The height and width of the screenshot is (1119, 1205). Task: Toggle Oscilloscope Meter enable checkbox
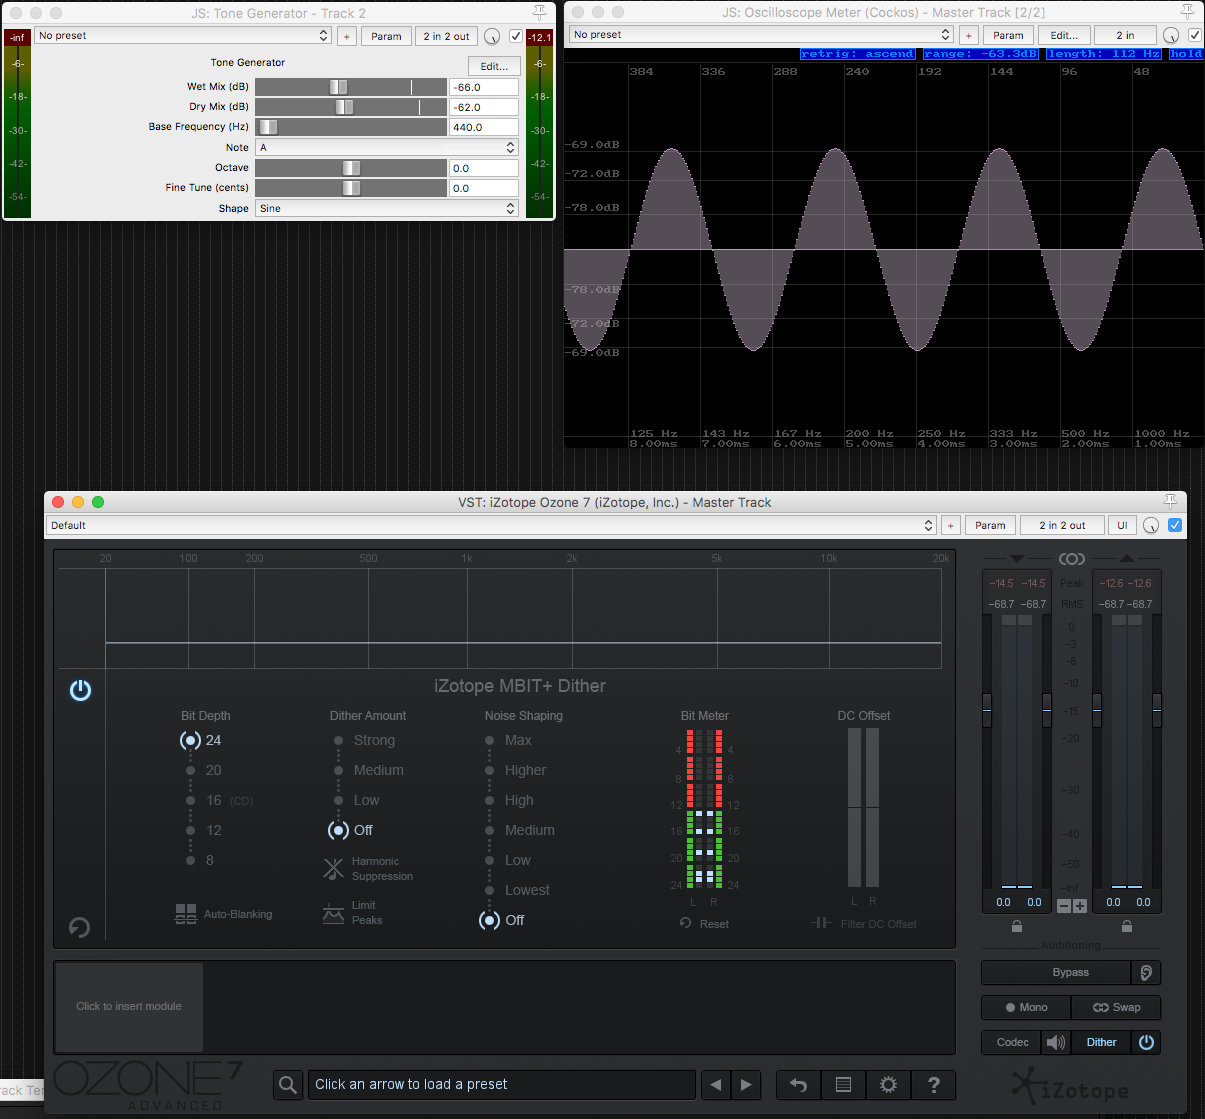pos(1194,35)
